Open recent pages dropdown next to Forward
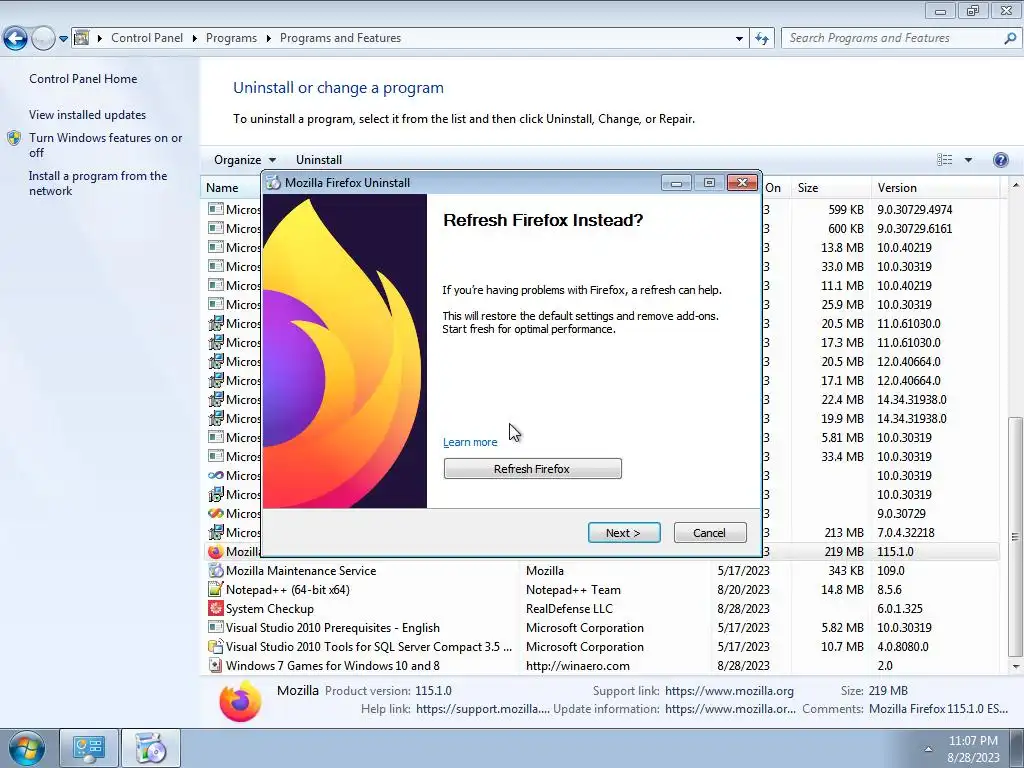Image resolution: width=1024 pixels, height=768 pixels. 63,39
